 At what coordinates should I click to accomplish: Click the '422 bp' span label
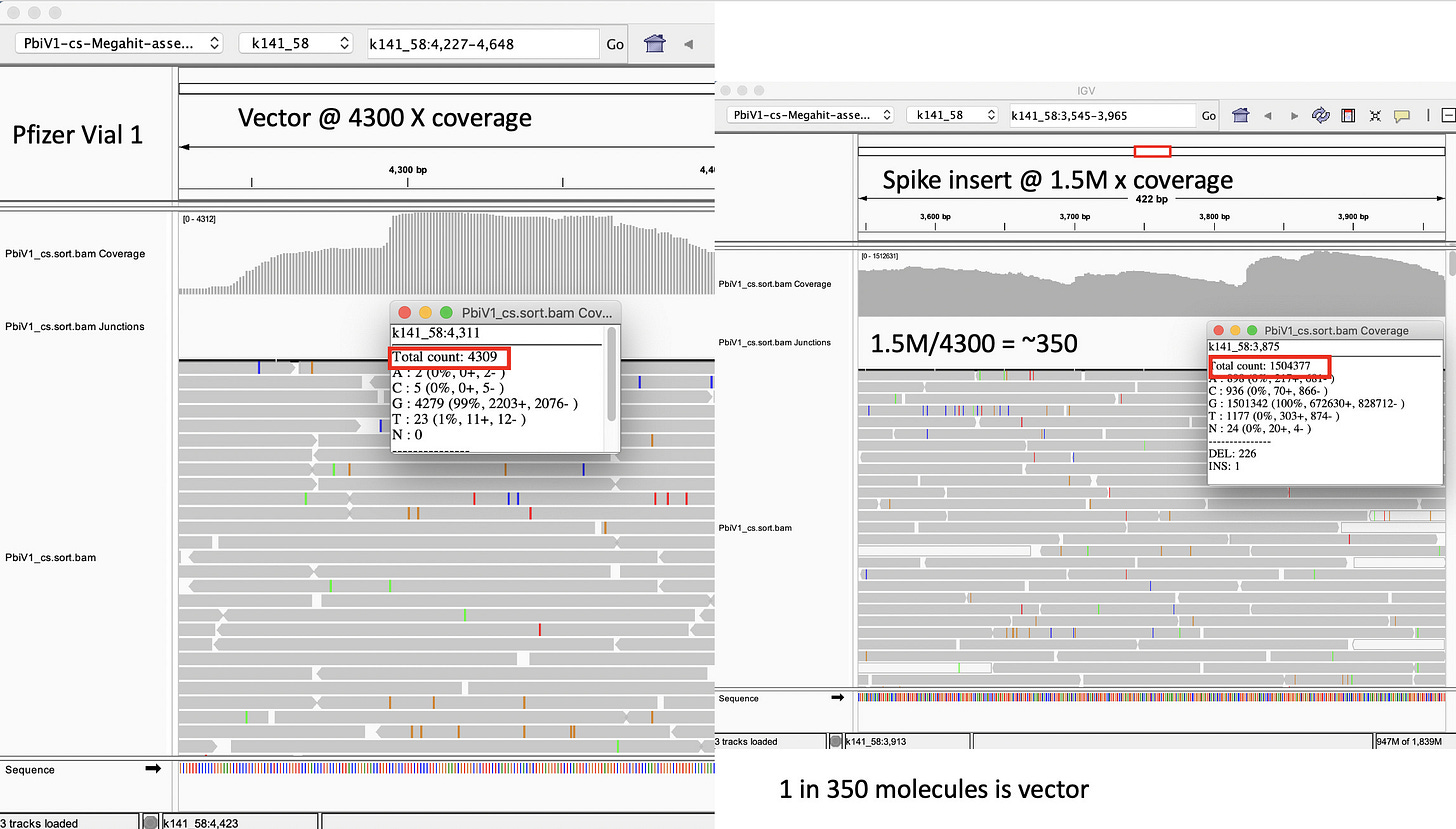click(x=1152, y=199)
